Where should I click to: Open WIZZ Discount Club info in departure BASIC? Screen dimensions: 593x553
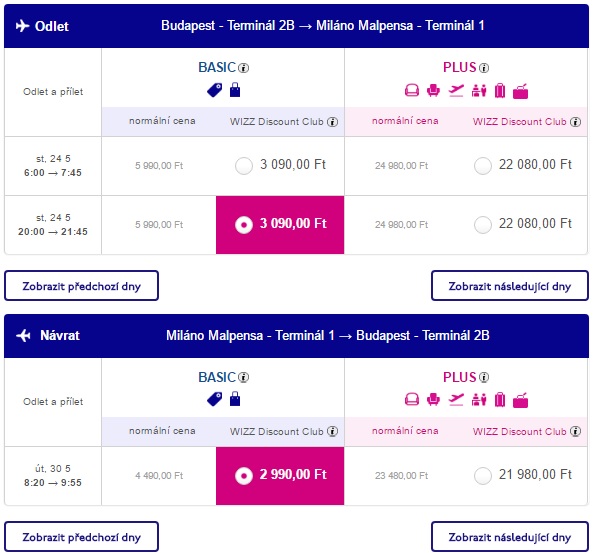(x=332, y=122)
